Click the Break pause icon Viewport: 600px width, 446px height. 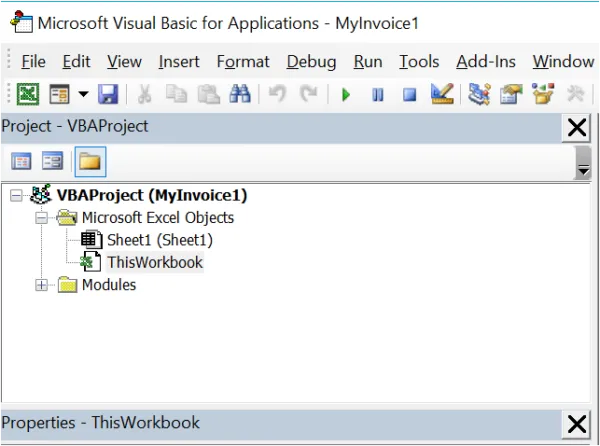click(x=378, y=95)
